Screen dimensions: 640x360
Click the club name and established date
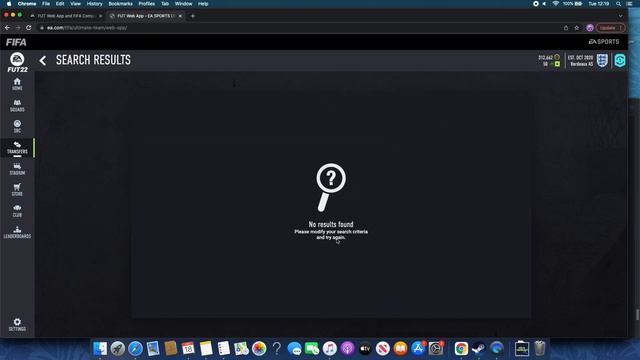(580, 61)
